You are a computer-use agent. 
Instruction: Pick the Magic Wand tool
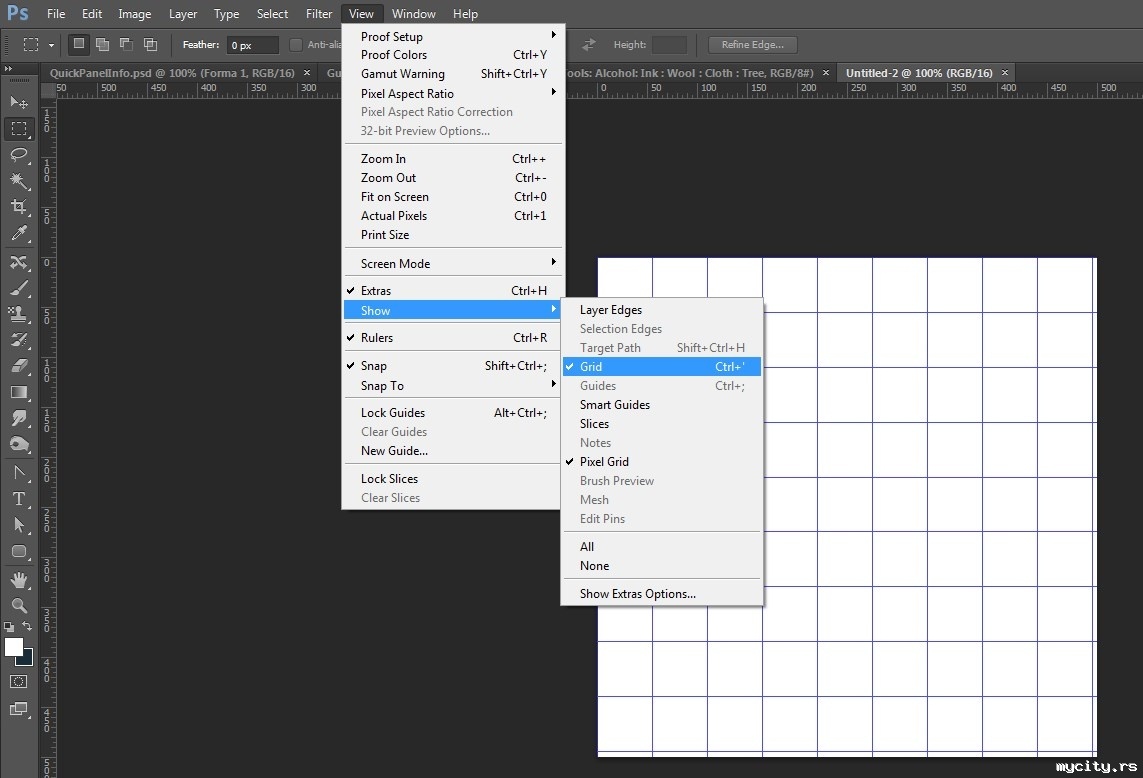click(19, 181)
